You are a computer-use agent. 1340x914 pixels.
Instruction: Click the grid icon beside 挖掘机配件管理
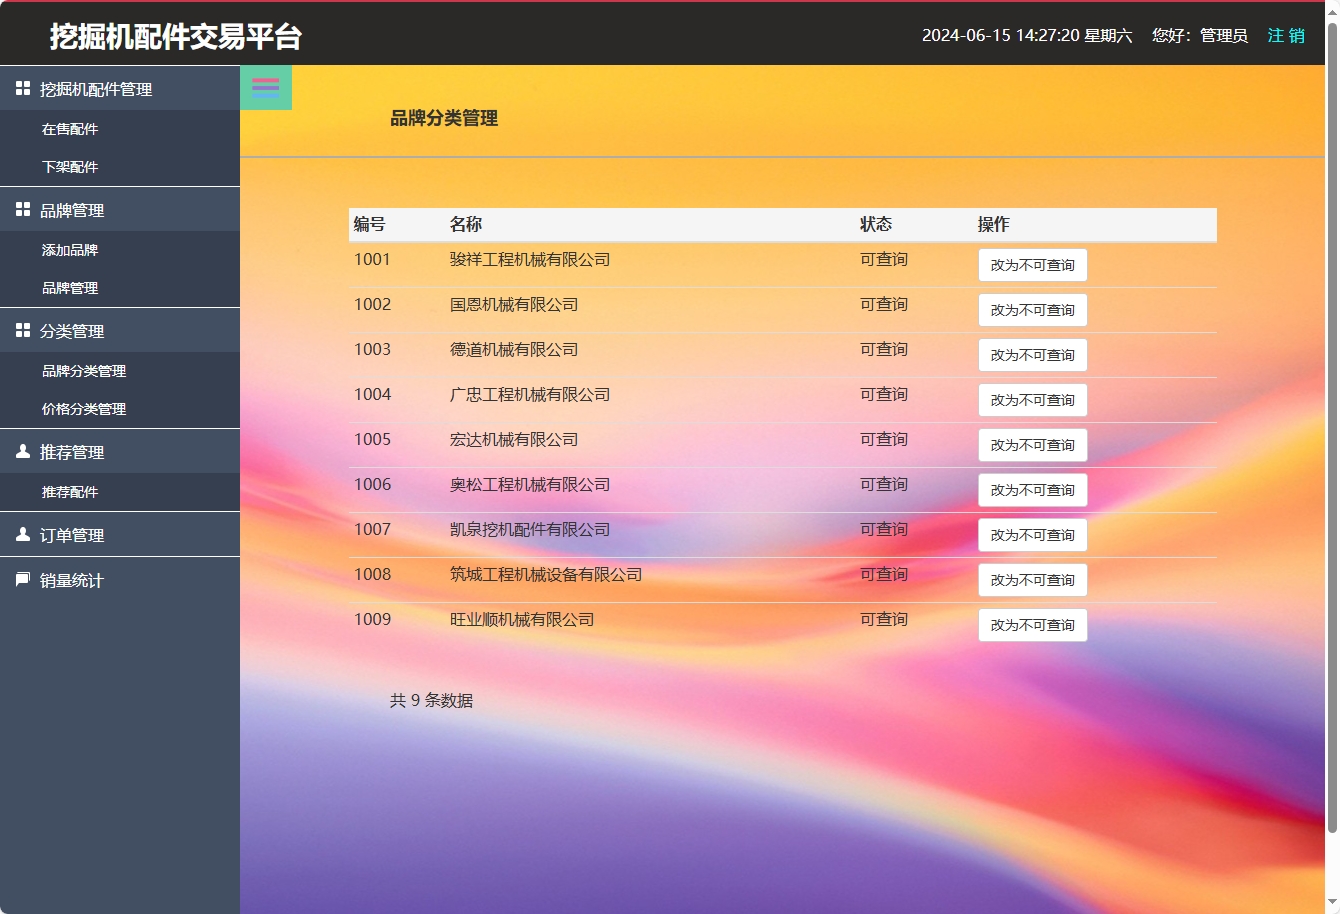(x=22, y=88)
